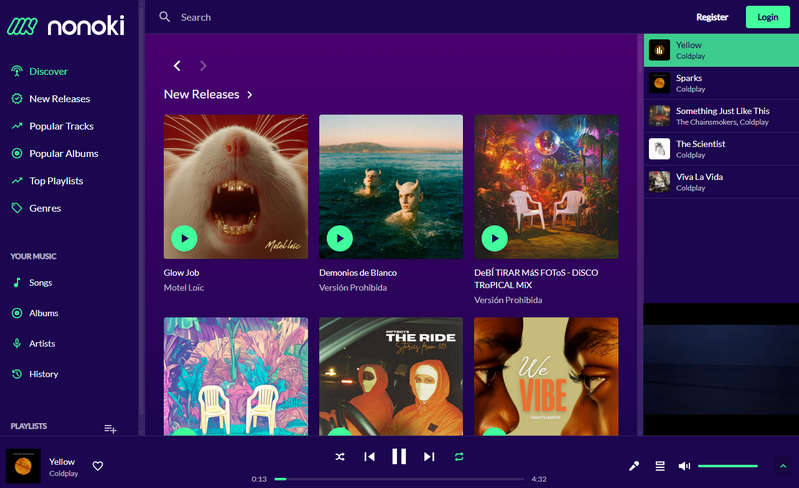Click the now-playing Yellow cover thumbnail

pyautogui.click(x=23, y=466)
